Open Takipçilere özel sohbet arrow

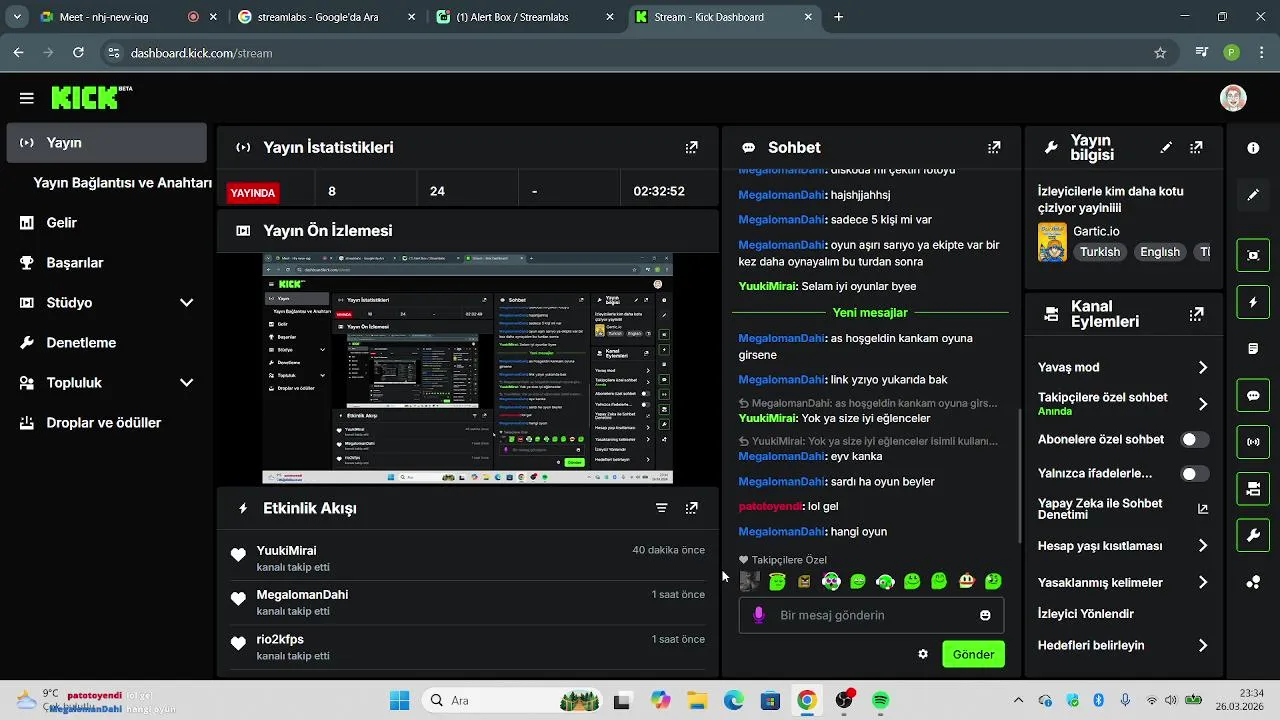point(1203,404)
